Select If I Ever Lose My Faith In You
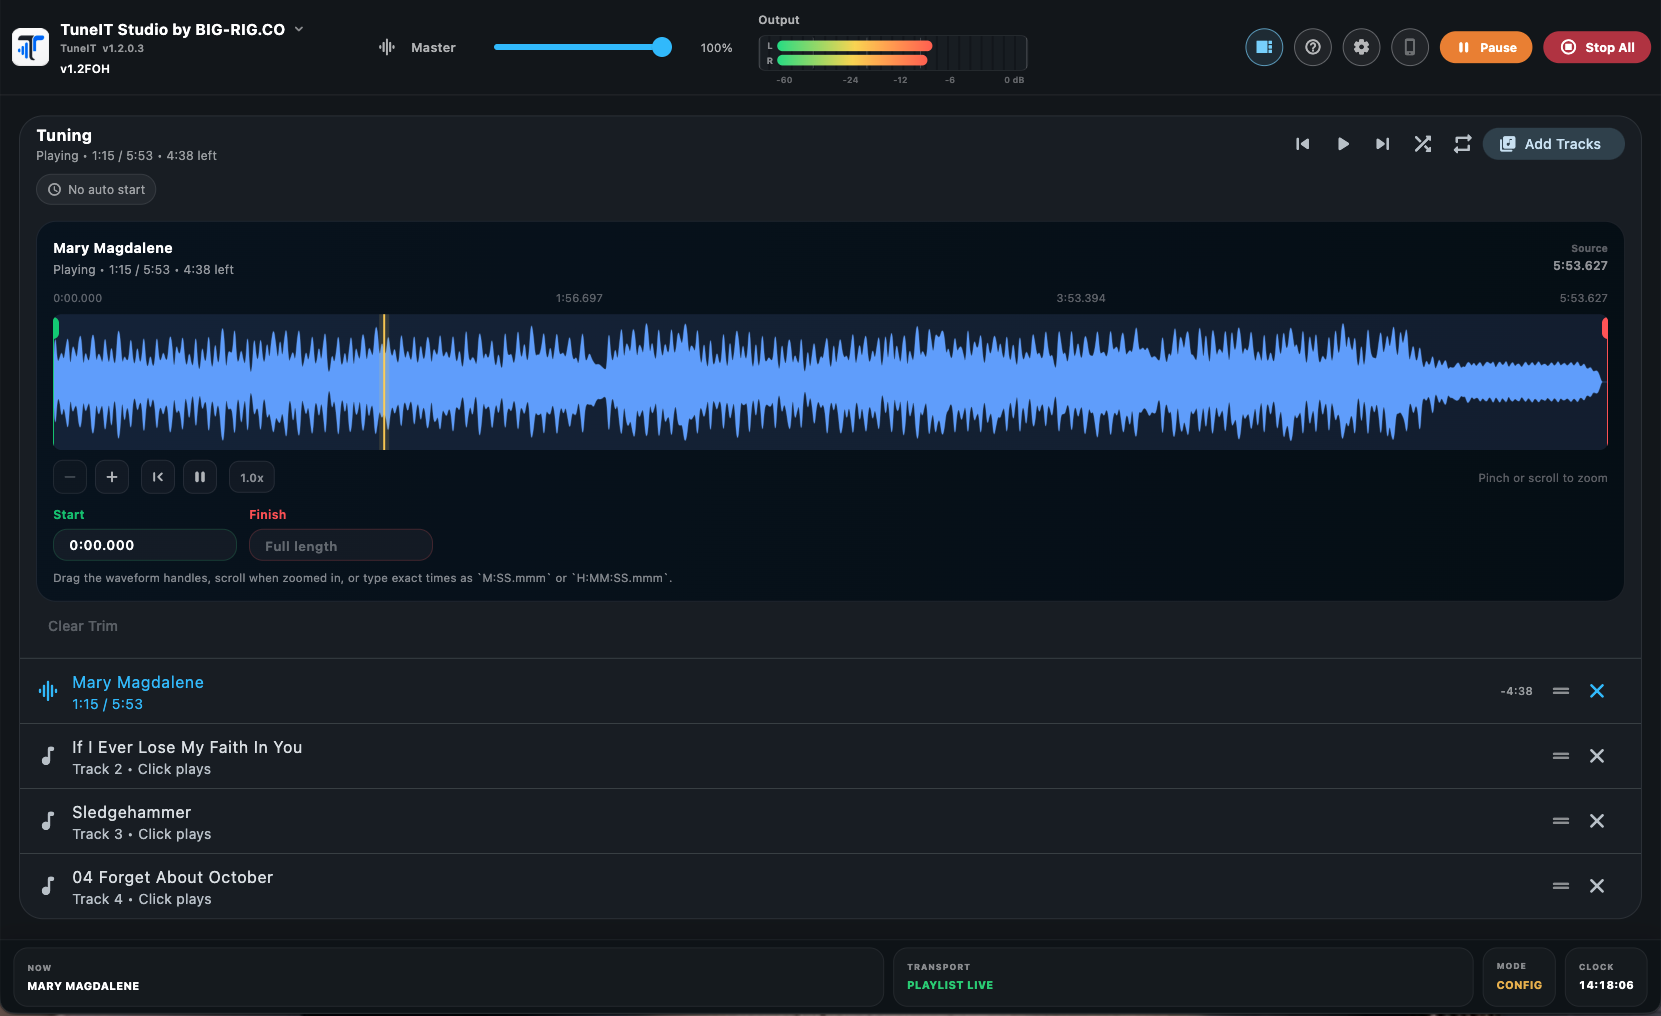 click(830, 756)
